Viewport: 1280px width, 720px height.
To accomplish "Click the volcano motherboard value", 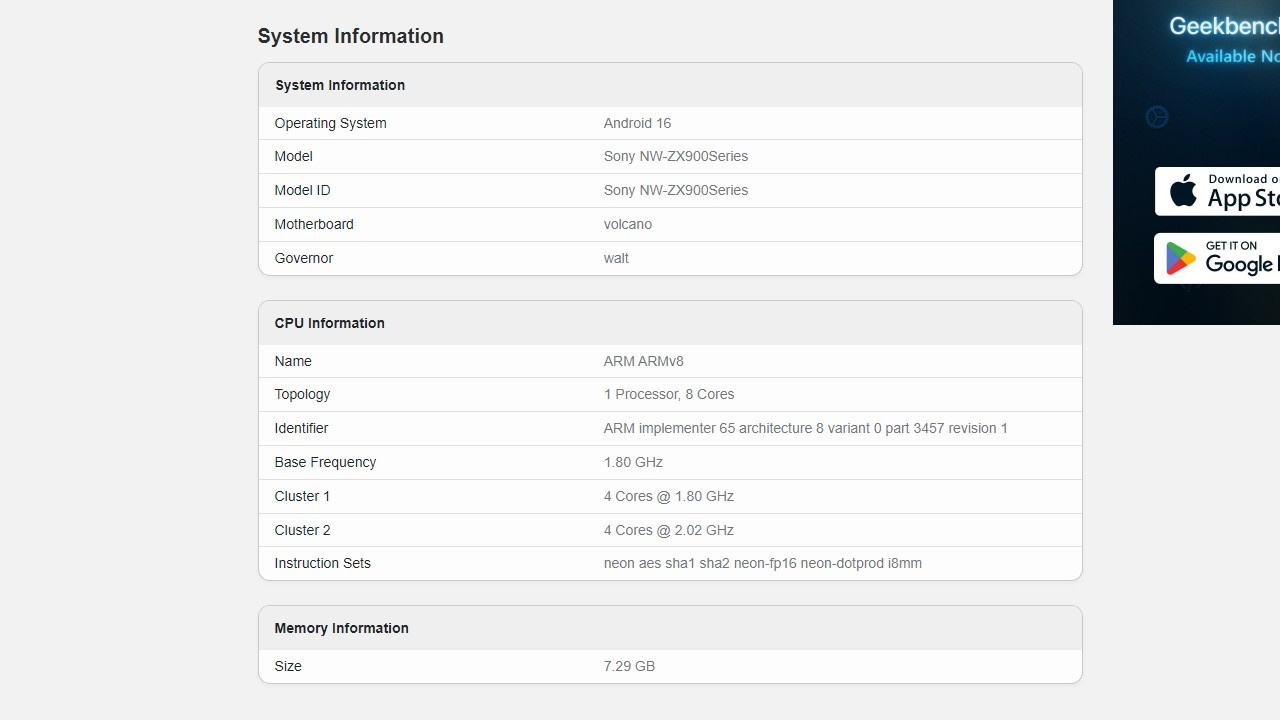I will click(628, 224).
